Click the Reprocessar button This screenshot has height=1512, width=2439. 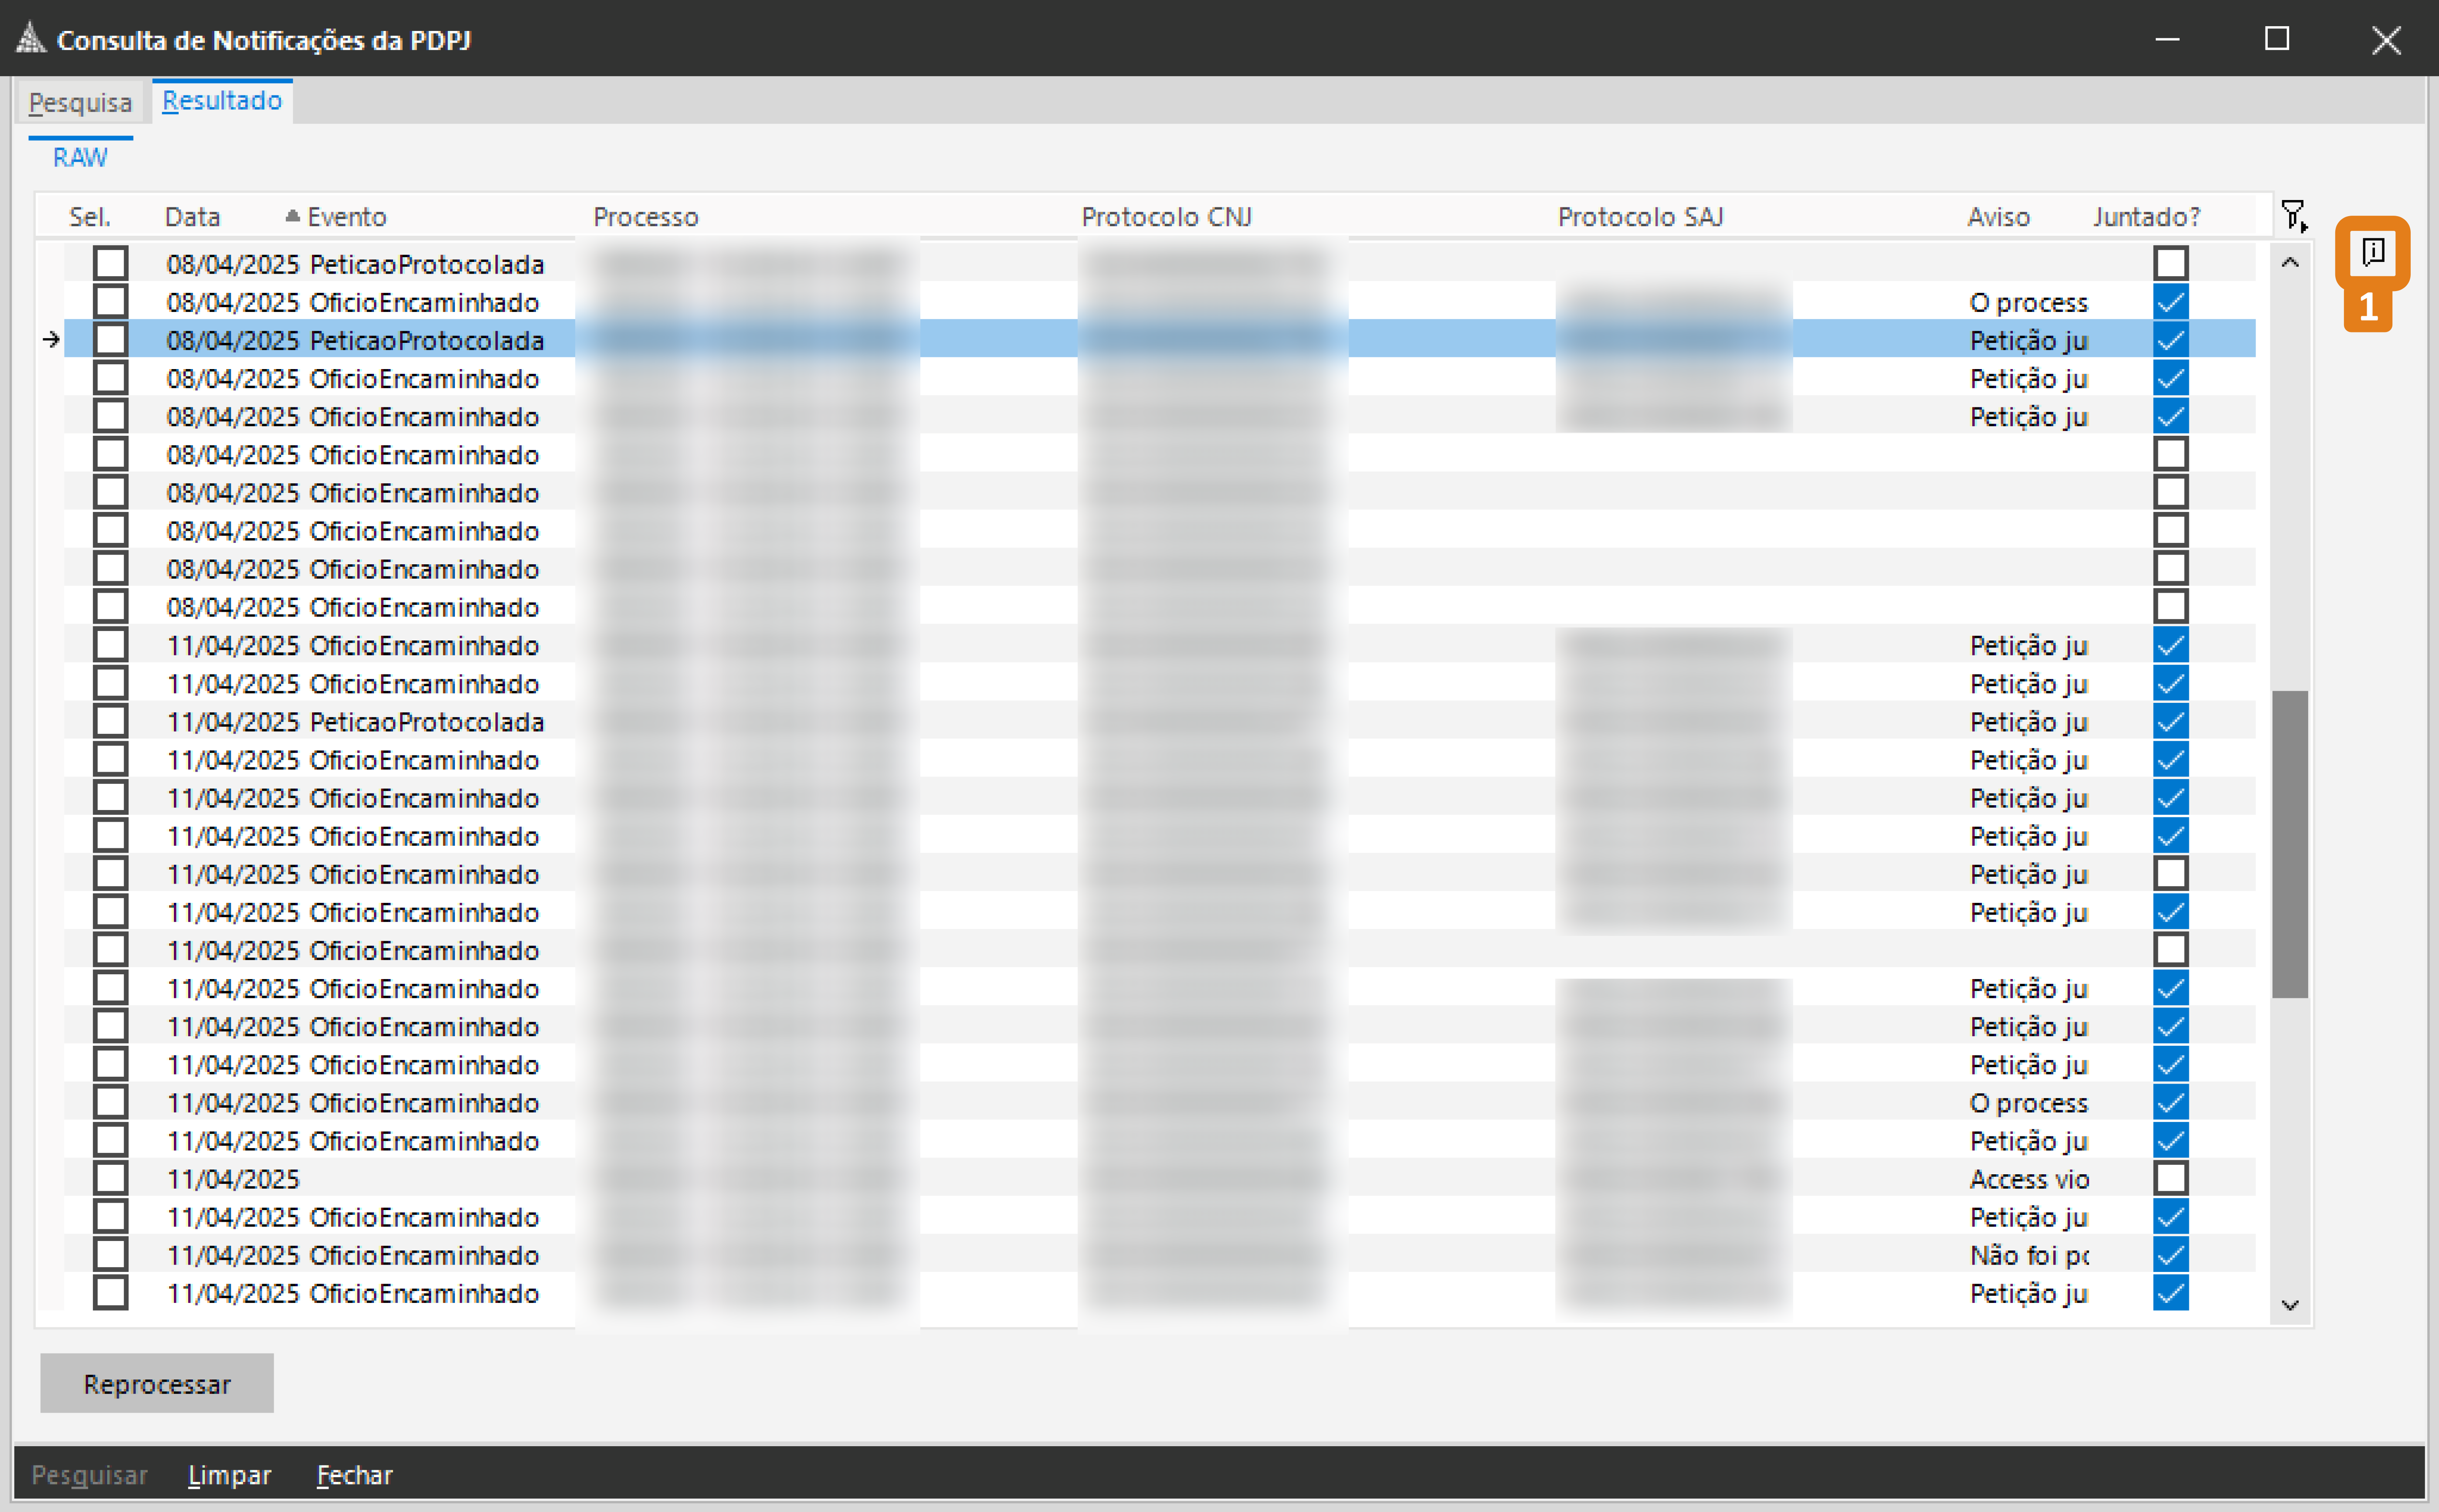157,1384
